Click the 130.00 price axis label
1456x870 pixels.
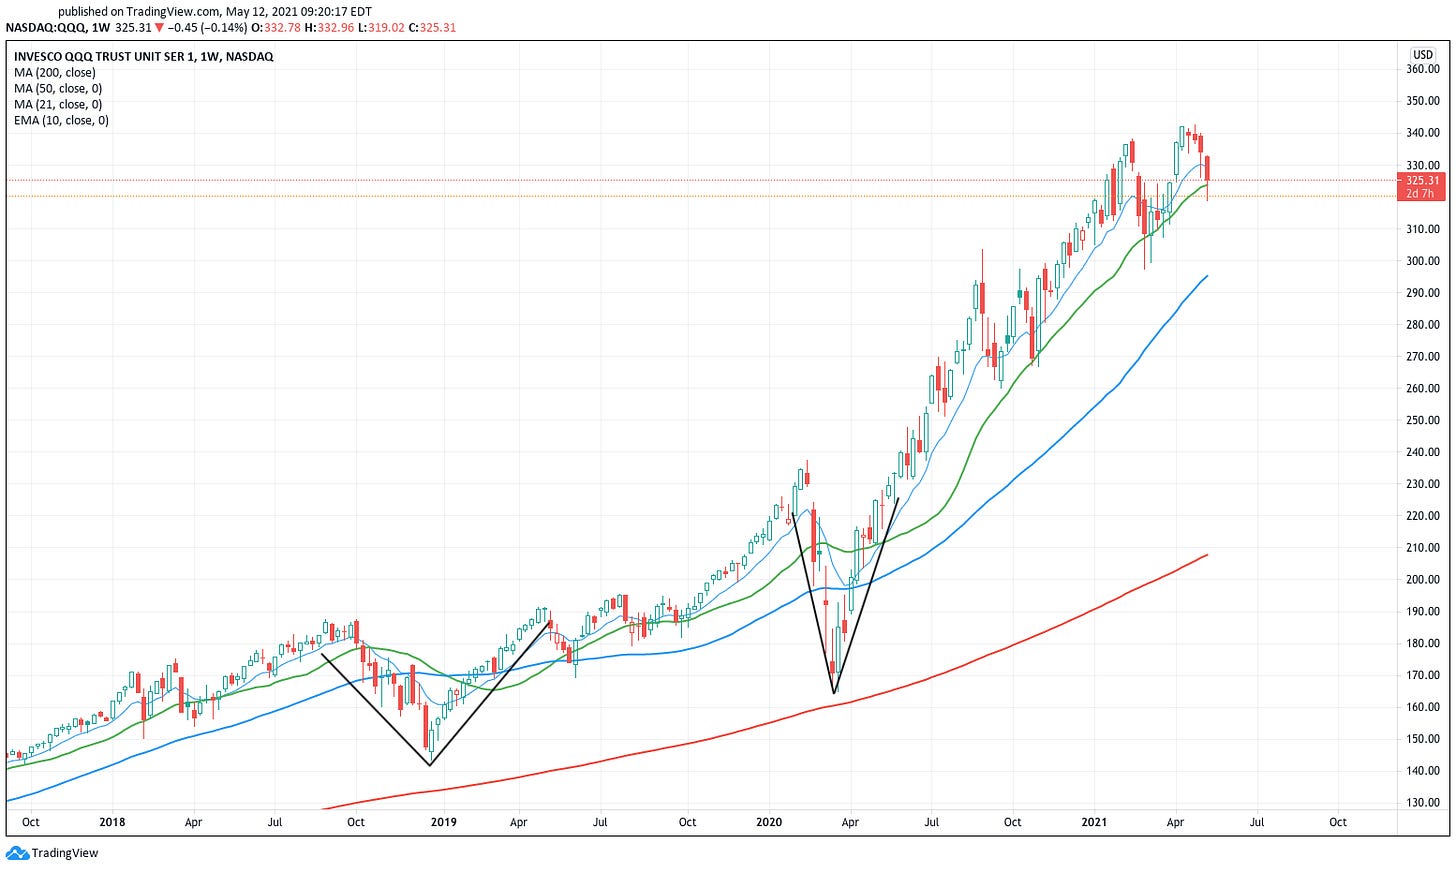[x=1423, y=803]
